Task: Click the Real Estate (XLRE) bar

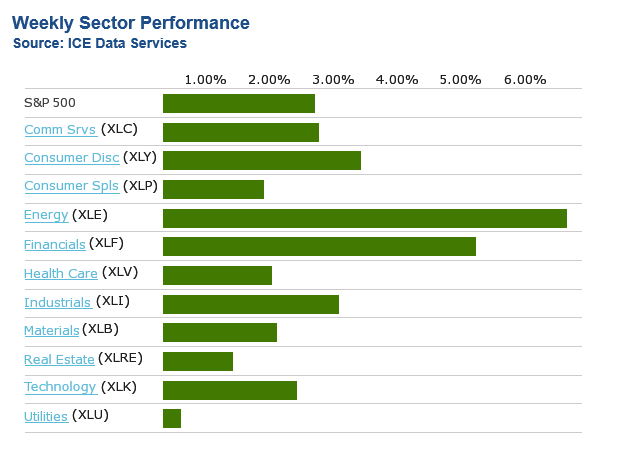Action: 197,361
